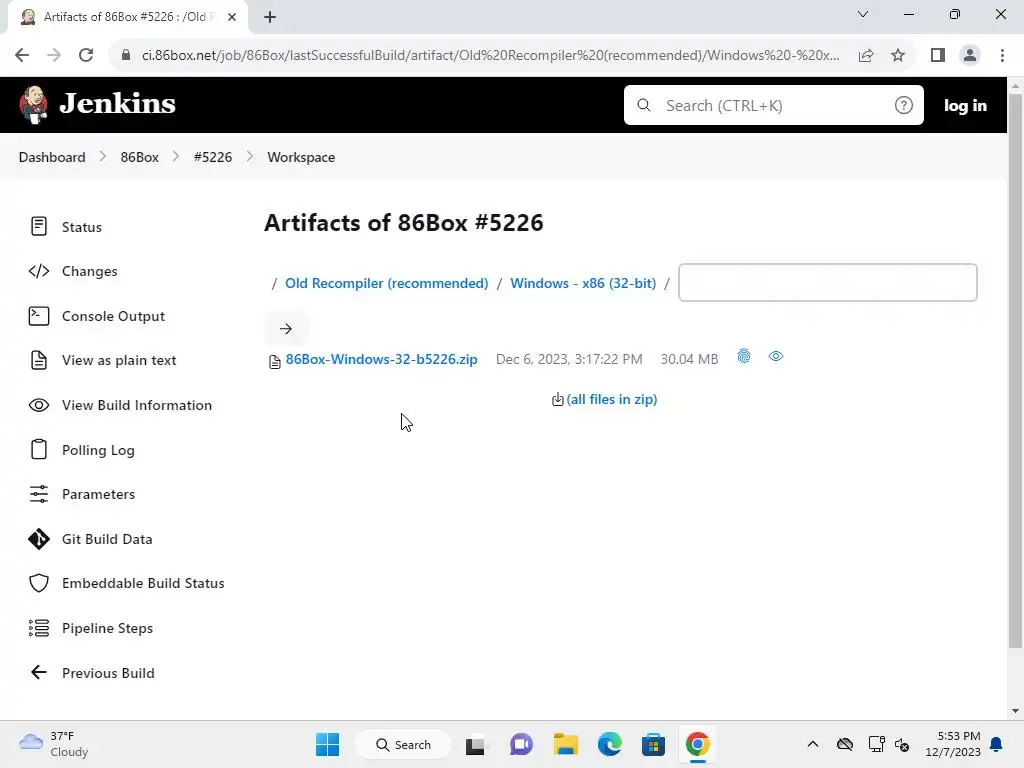Open Console Output
The image size is (1024, 768).
113,316
